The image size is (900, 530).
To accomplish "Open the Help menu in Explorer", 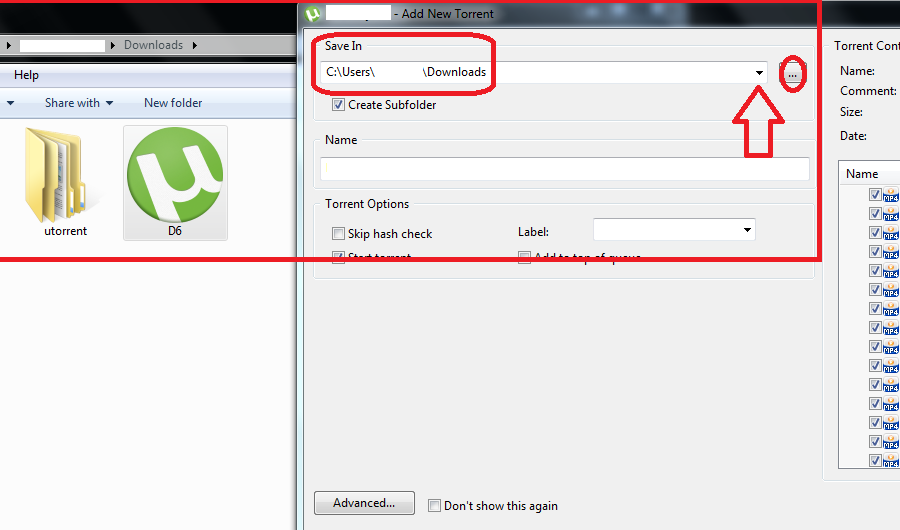I will [x=26, y=75].
